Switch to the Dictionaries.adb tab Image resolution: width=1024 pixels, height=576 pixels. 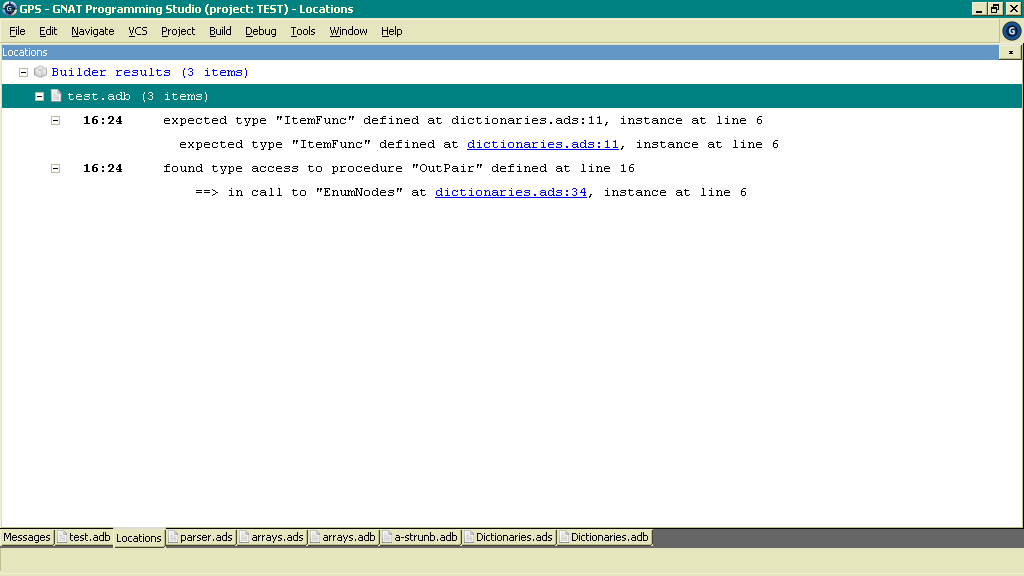604,537
